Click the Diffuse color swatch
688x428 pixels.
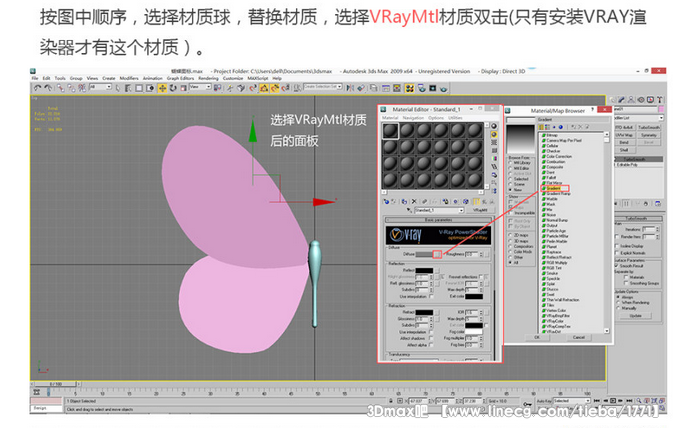tap(424, 254)
